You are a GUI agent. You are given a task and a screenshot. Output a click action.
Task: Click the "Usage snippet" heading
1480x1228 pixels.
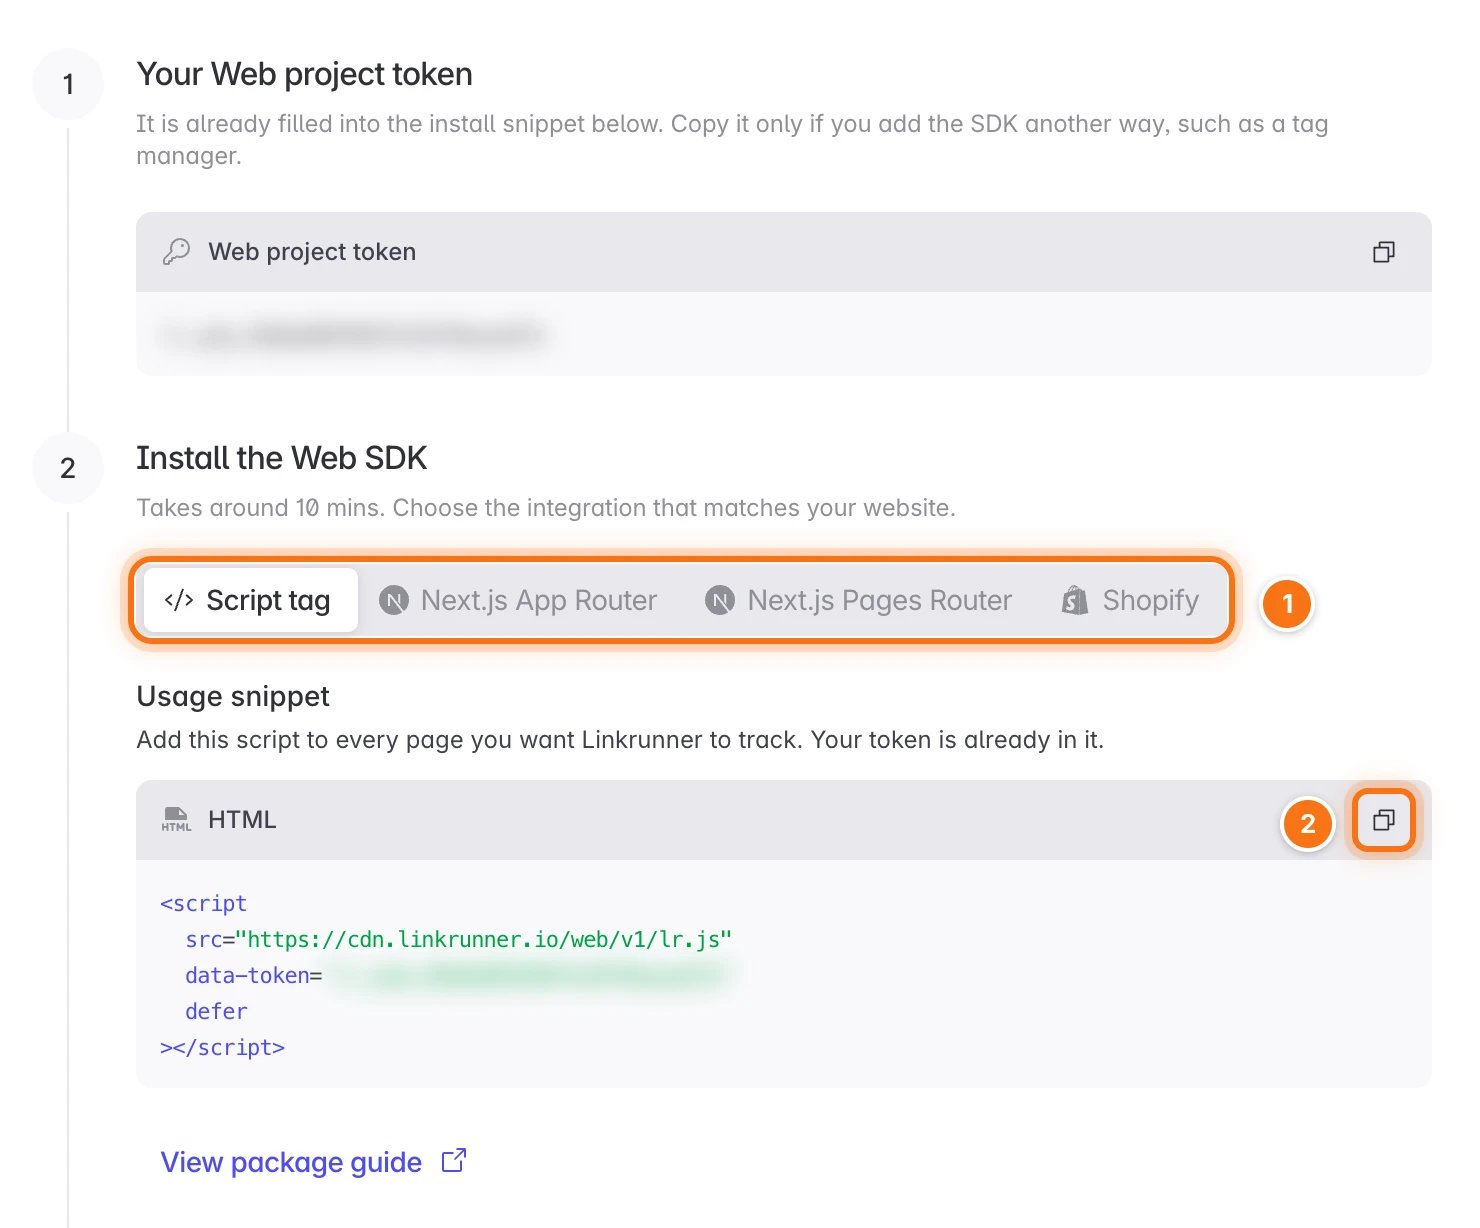point(233,696)
